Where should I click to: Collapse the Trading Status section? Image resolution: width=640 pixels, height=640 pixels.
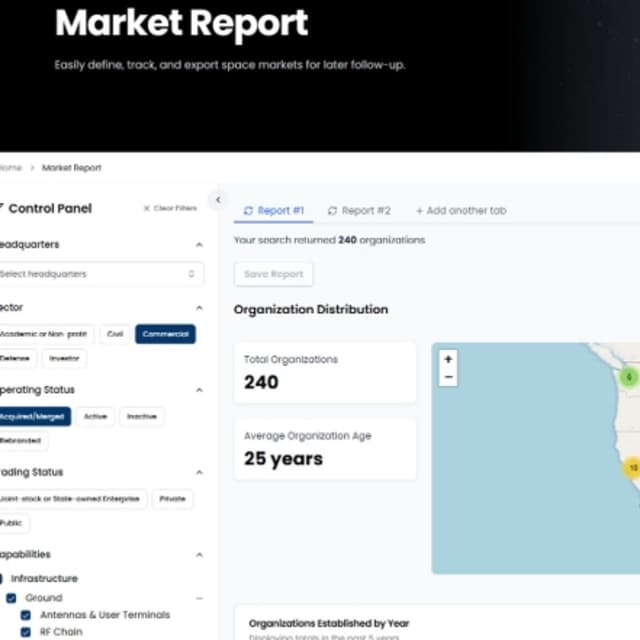(x=199, y=472)
